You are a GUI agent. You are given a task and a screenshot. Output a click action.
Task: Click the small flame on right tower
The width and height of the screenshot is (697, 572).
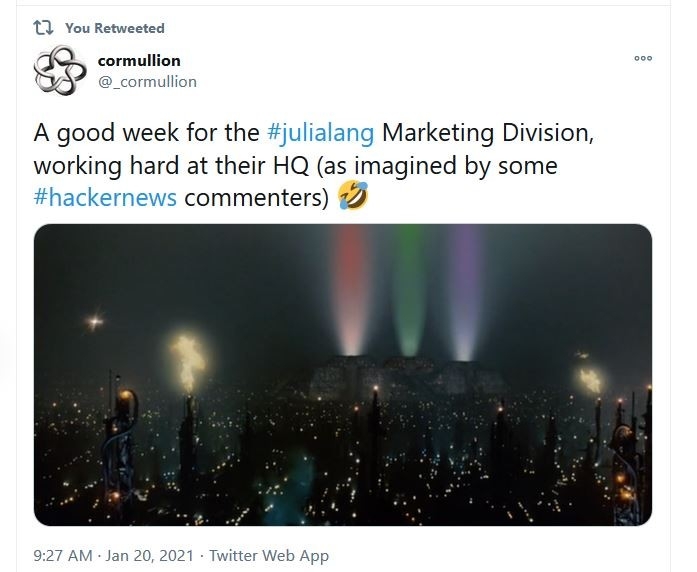click(591, 380)
